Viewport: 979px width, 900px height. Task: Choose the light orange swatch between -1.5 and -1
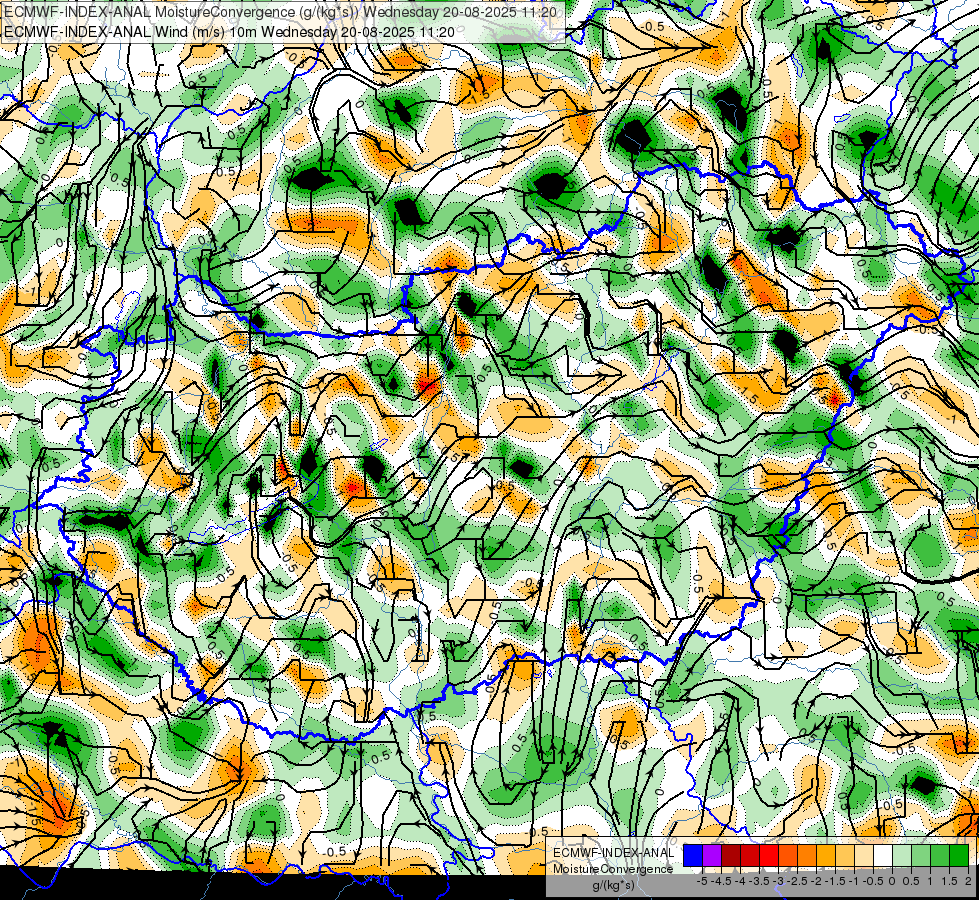click(845, 856)
